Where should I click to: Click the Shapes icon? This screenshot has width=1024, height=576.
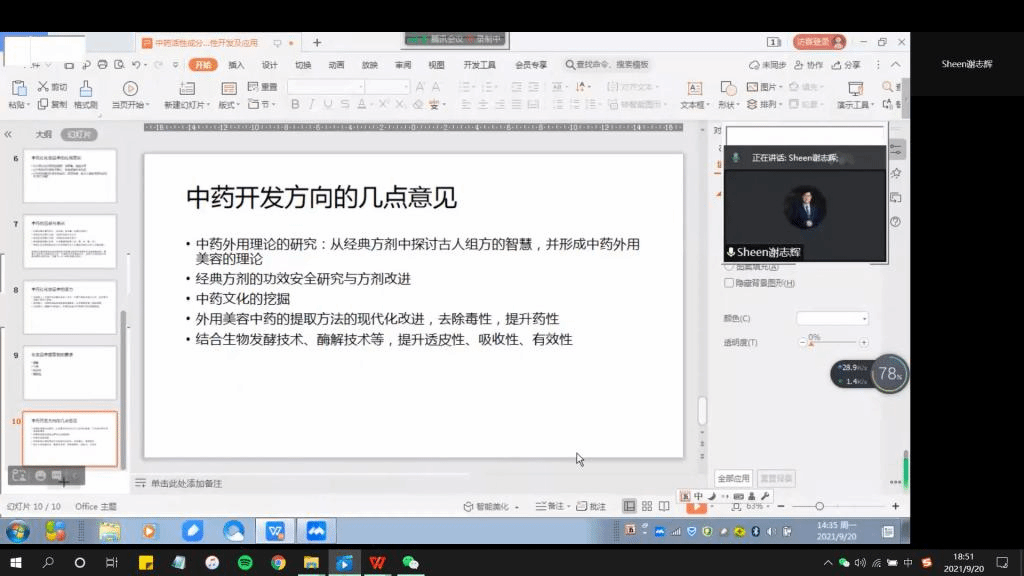click(x=728, y=88)
